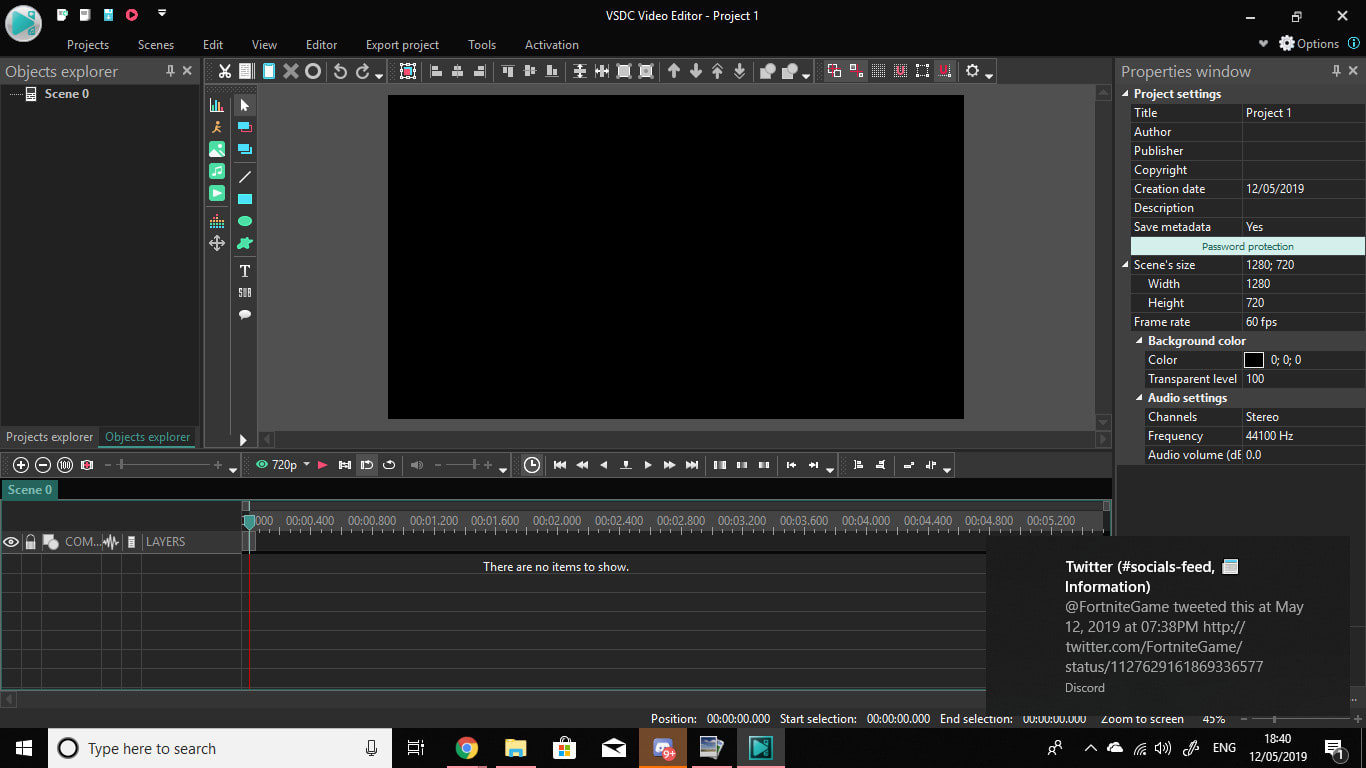Click the Cut scissors icon in toolbar
This screenshot has width=1366, height=768.
point(225,71)
